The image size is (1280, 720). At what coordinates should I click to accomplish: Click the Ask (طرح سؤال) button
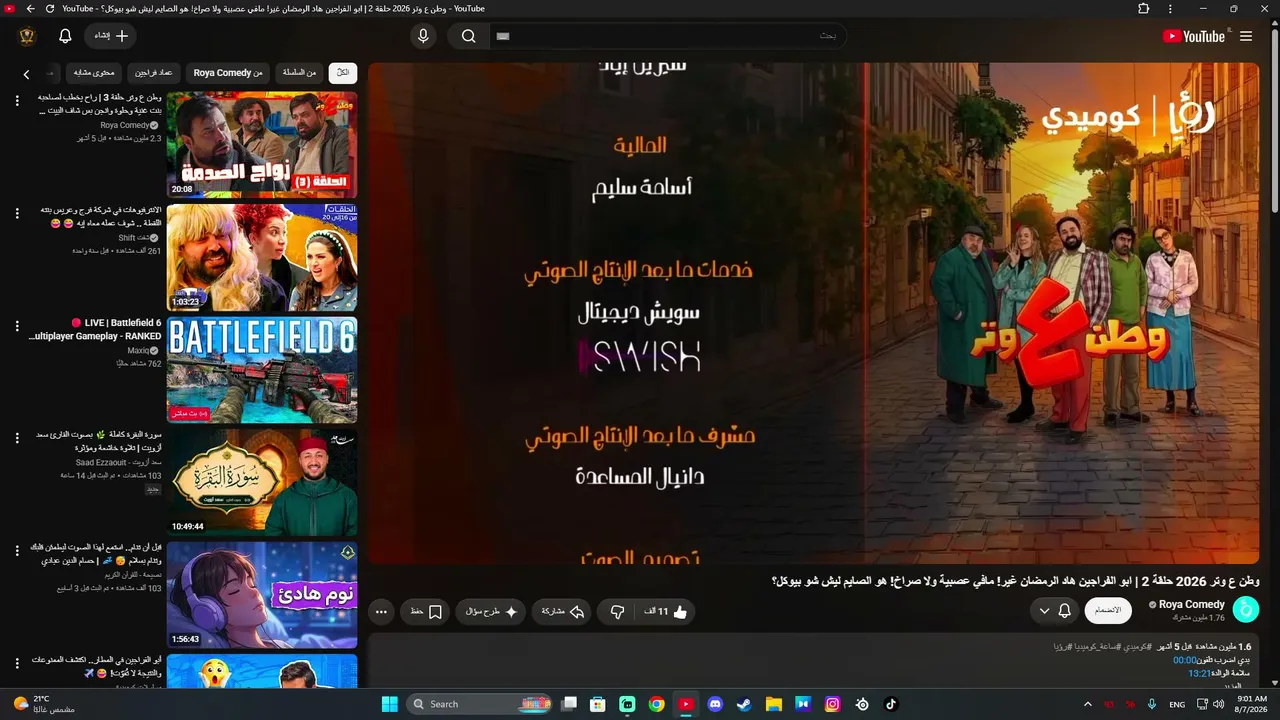point(491,611)
